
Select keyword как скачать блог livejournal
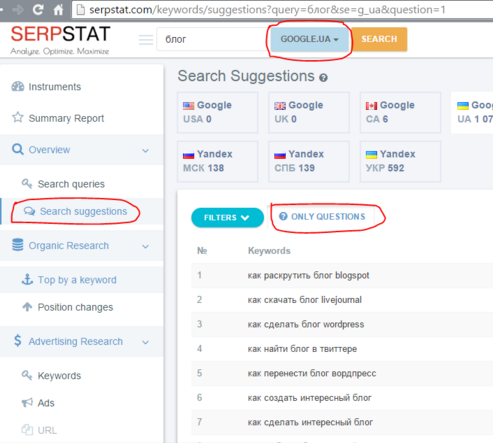[304, 300]
